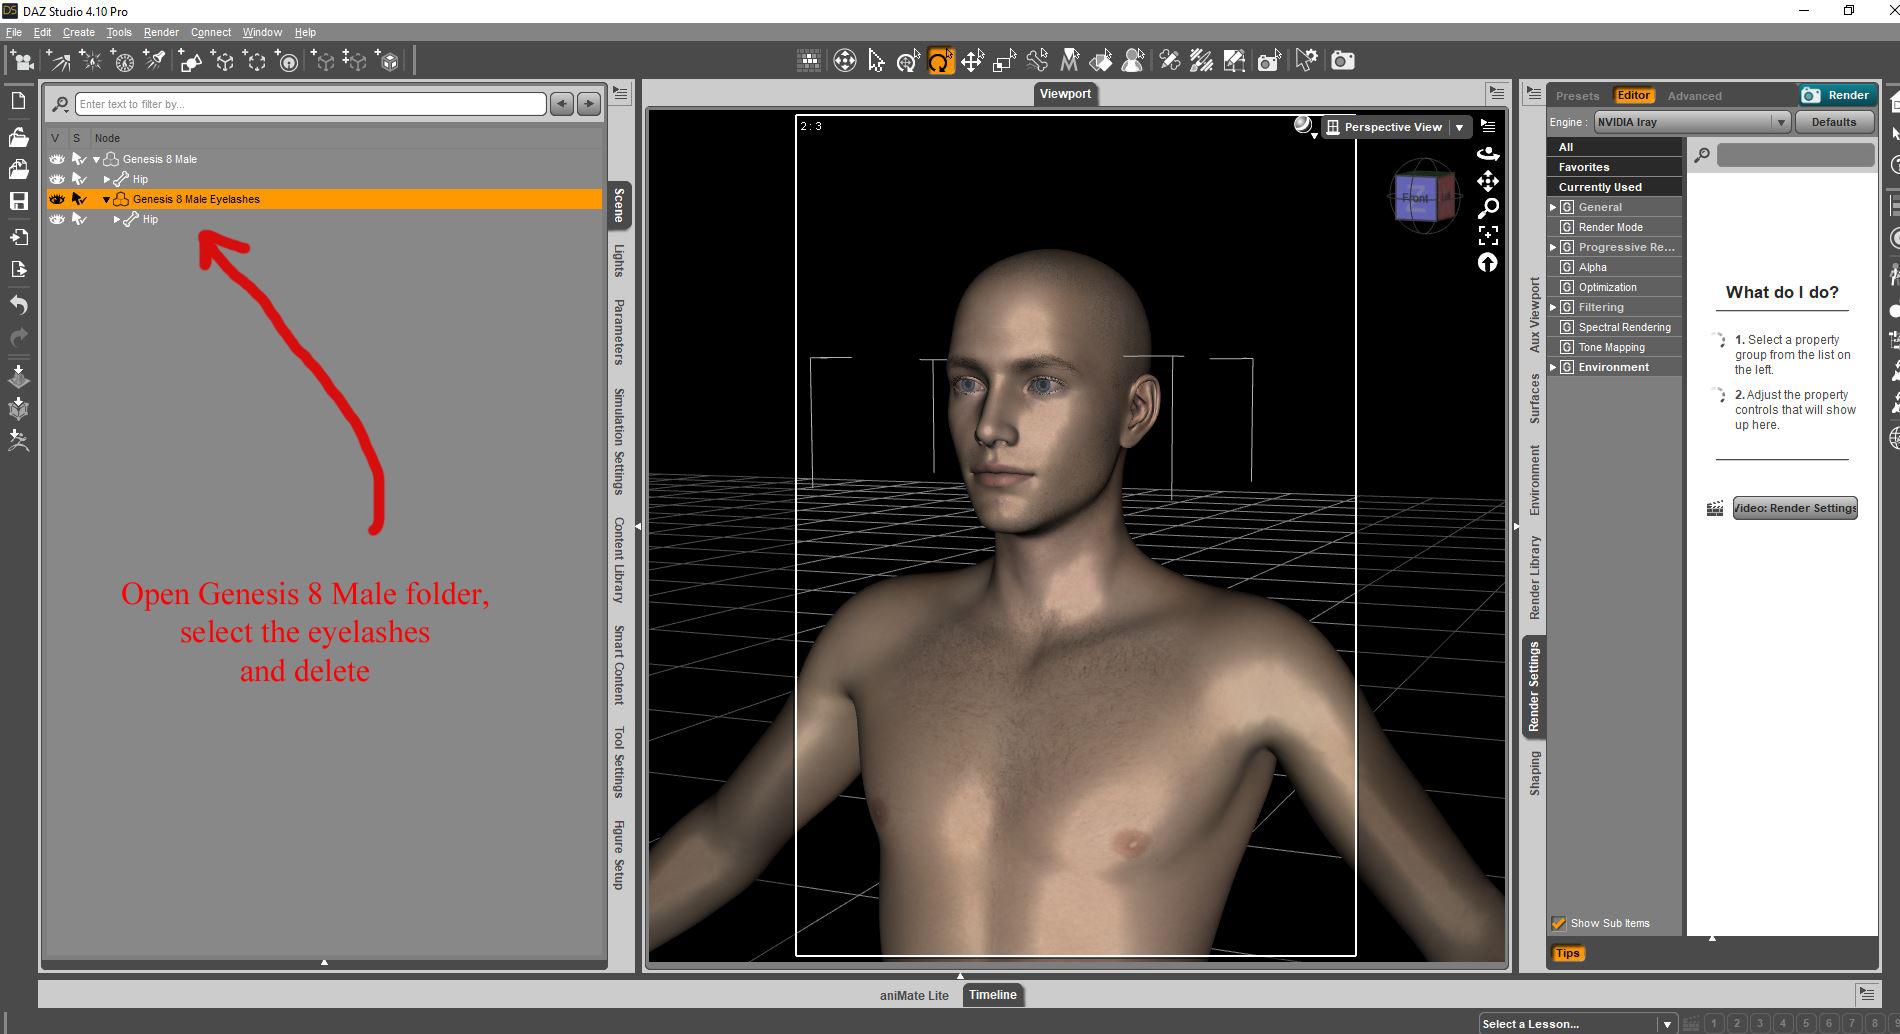The height and width of the screenshot is (1034, 1900).
Task: Open the Select a Lesson dropdown
Action: point(1577,1023)
